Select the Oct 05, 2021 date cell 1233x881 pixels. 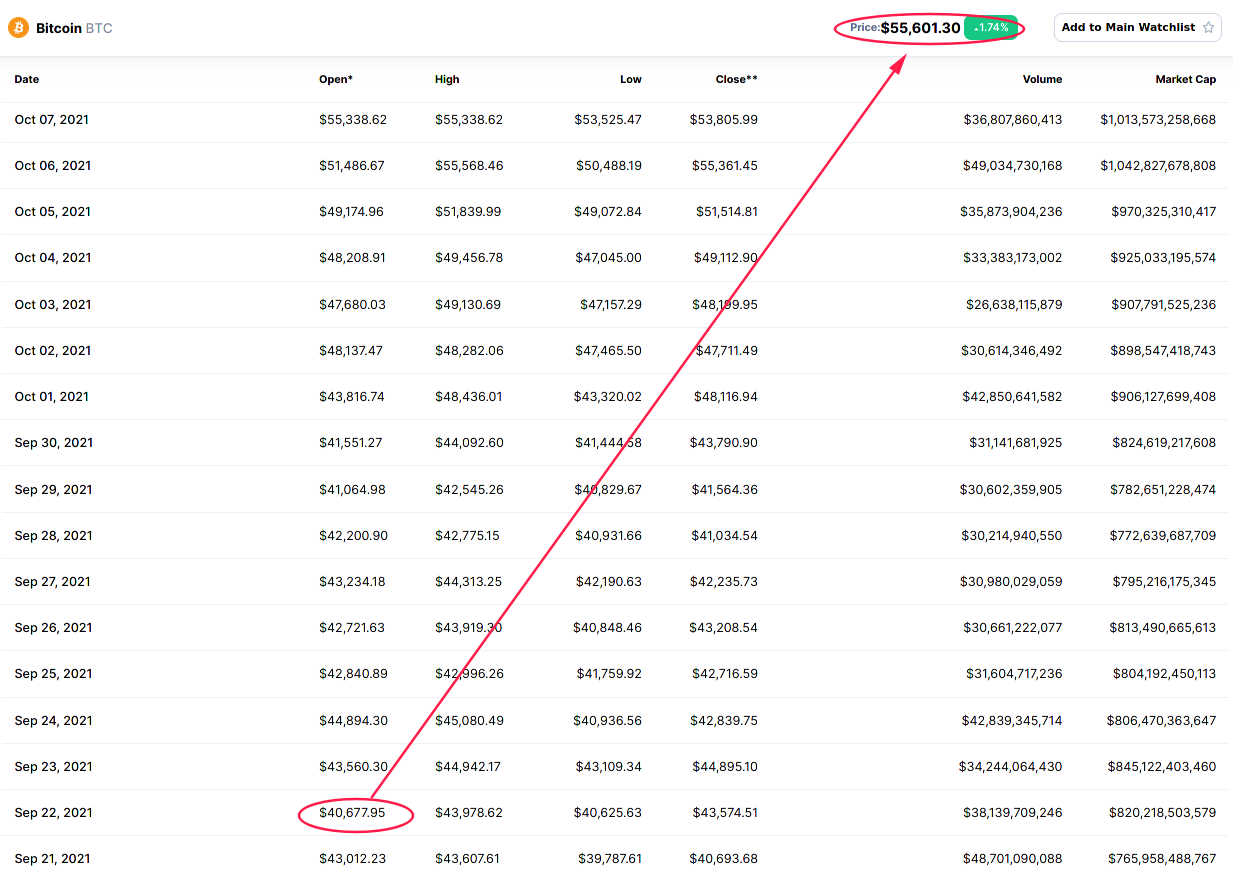point(53,211)
